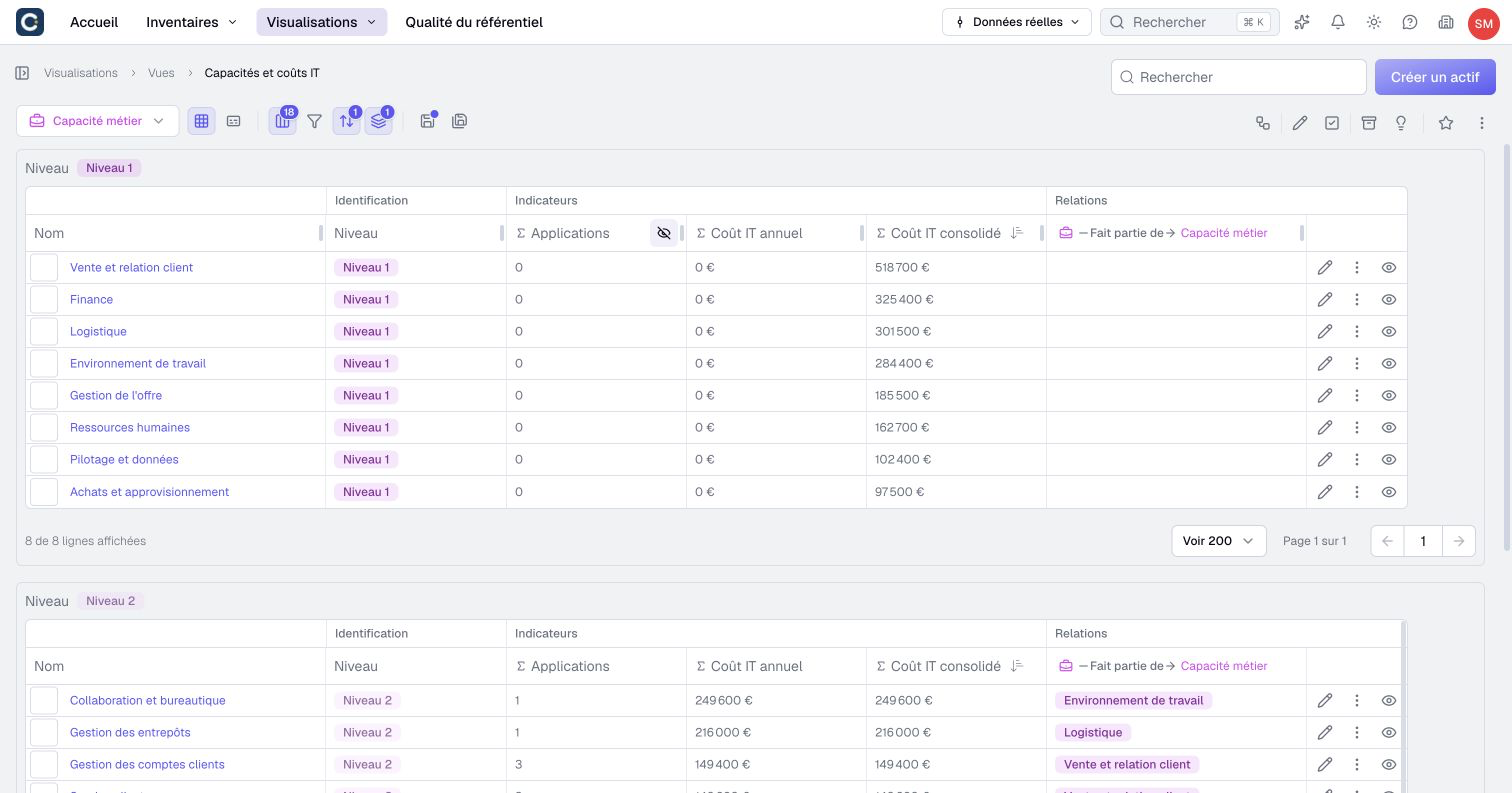Toggle multi-select checkmark mode icon
The width and height of the screenshot is (1512, 793).
tap(1332, 123)
